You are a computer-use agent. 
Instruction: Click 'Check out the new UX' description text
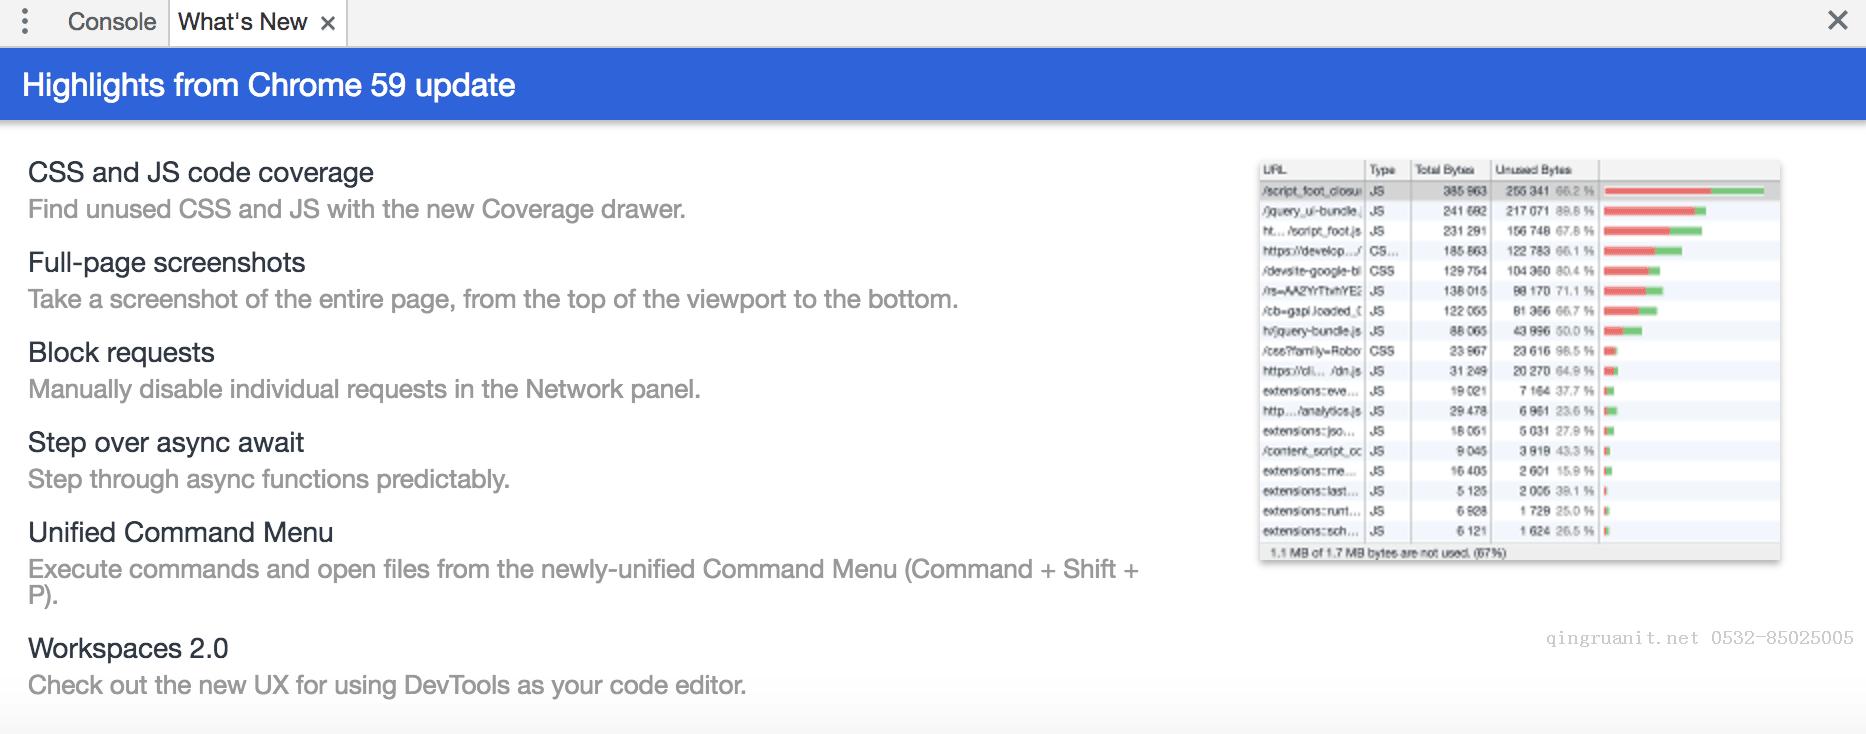[387, 685]
